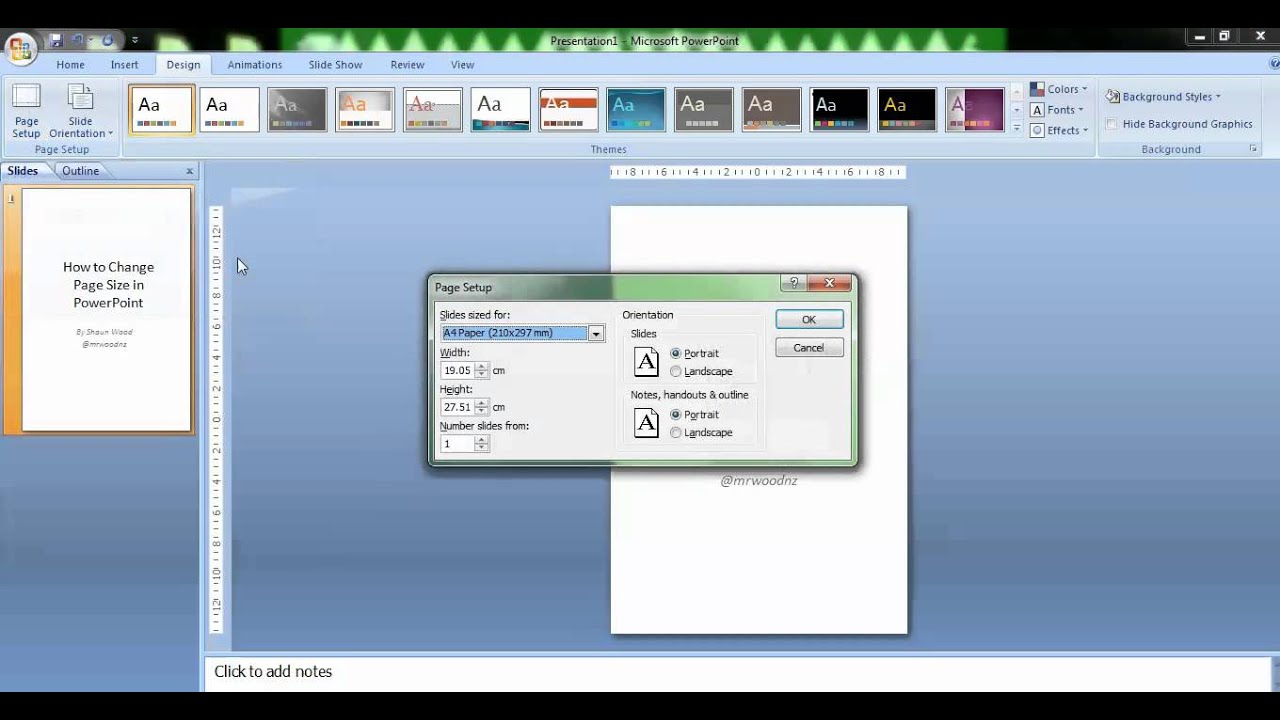
Task: Select the tenth brown-gray theme thumbnail
Action: [772, 110]
